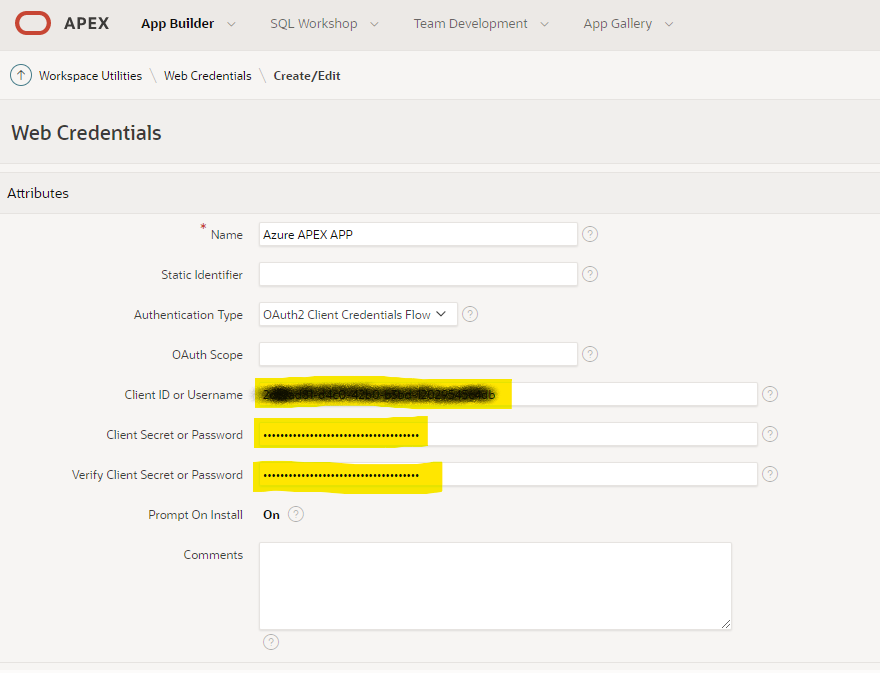This screenshot has width=880, height=673.
Task: Open help icon beside Static Identifier
Action: point(590,274)
